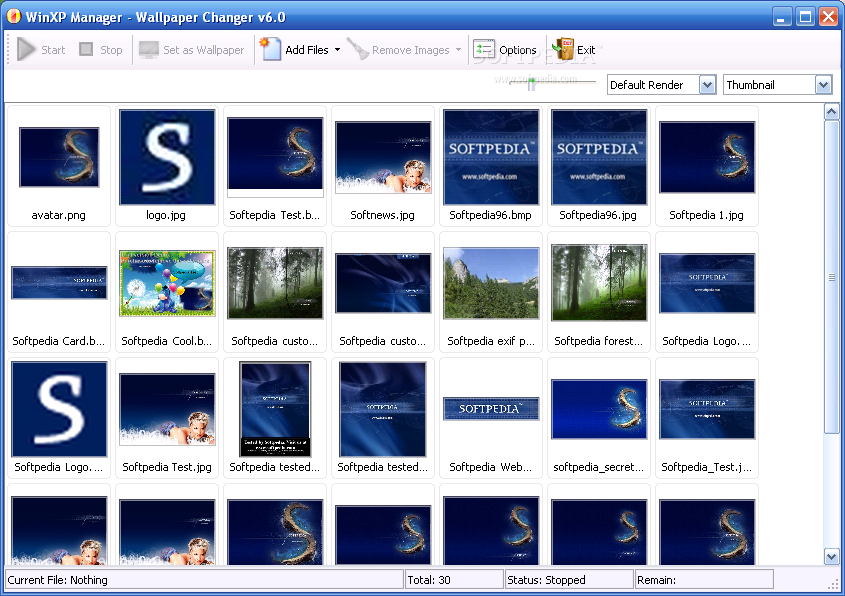Click the Set as Wallpaper monitor icon
Image resolution: width=845 pixels, height=596 pixels.
148,50
